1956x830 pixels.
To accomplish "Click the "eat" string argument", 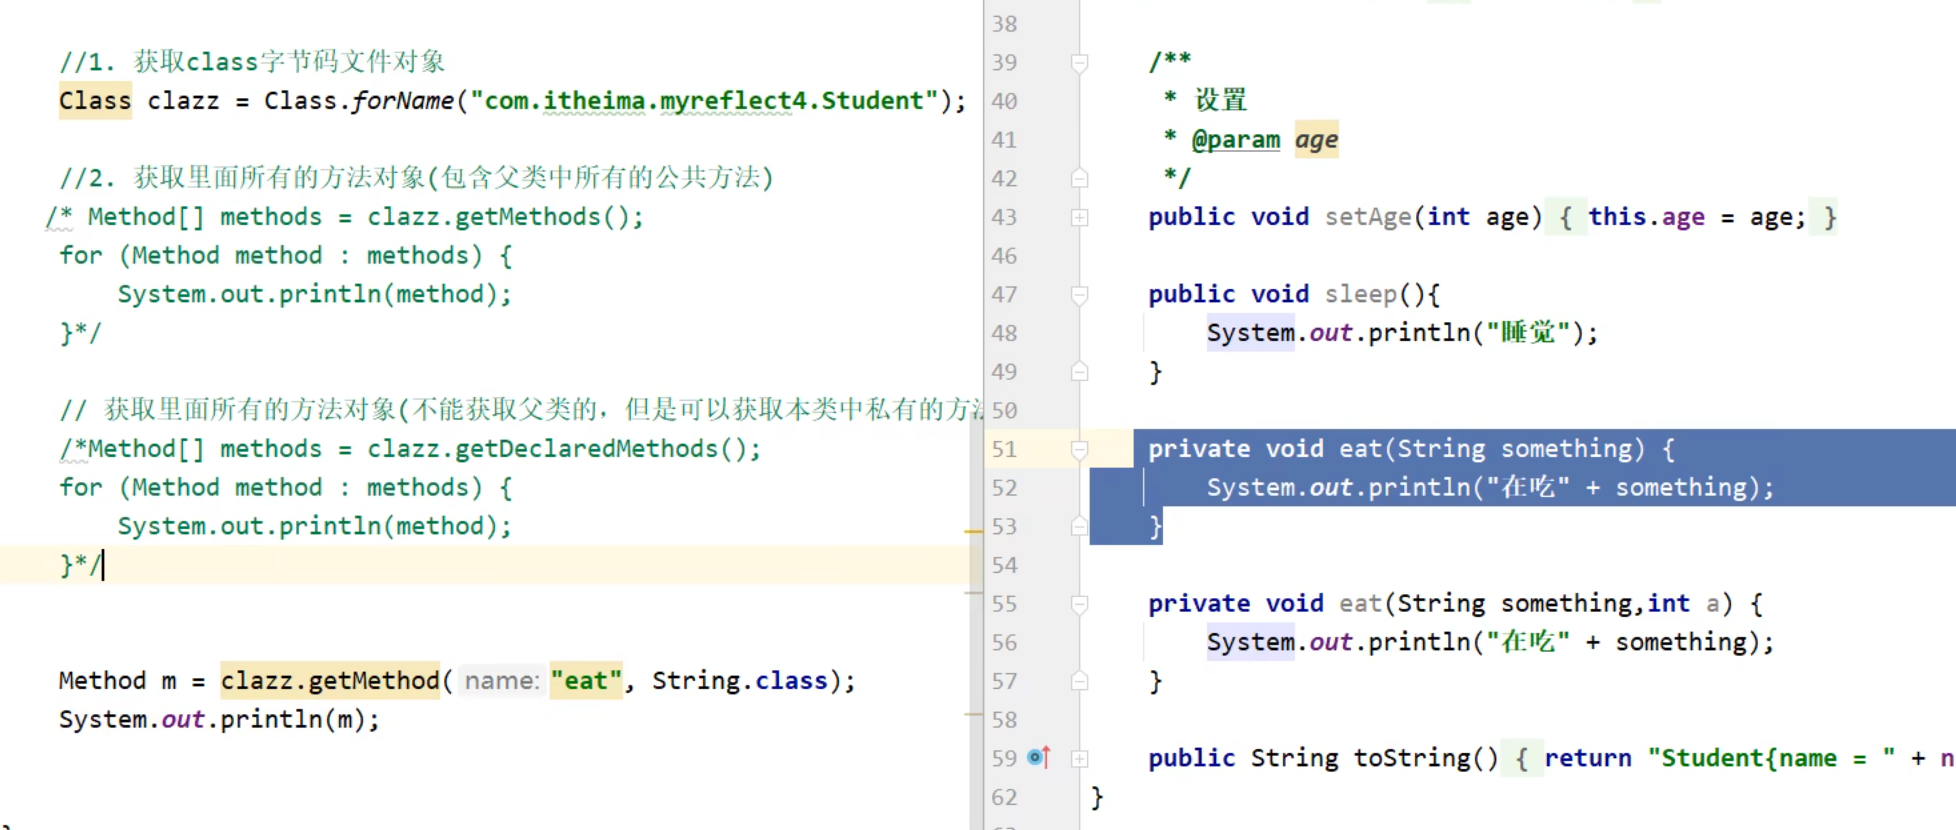I will coord(586,681).
